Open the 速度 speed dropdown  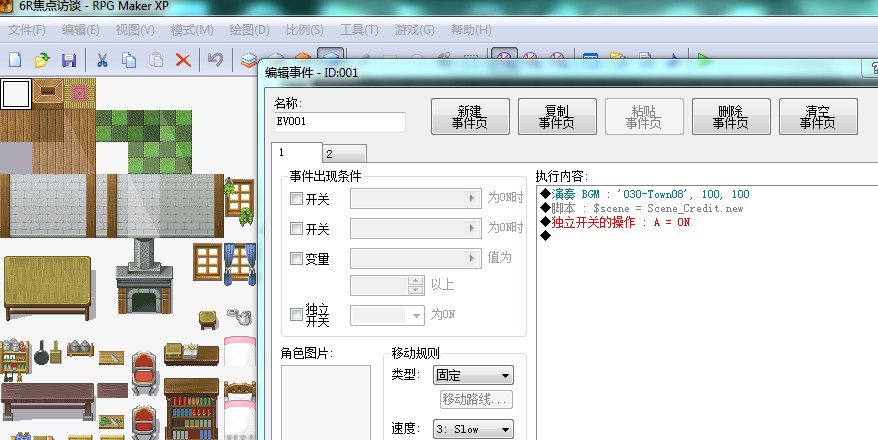pos(473,429)
